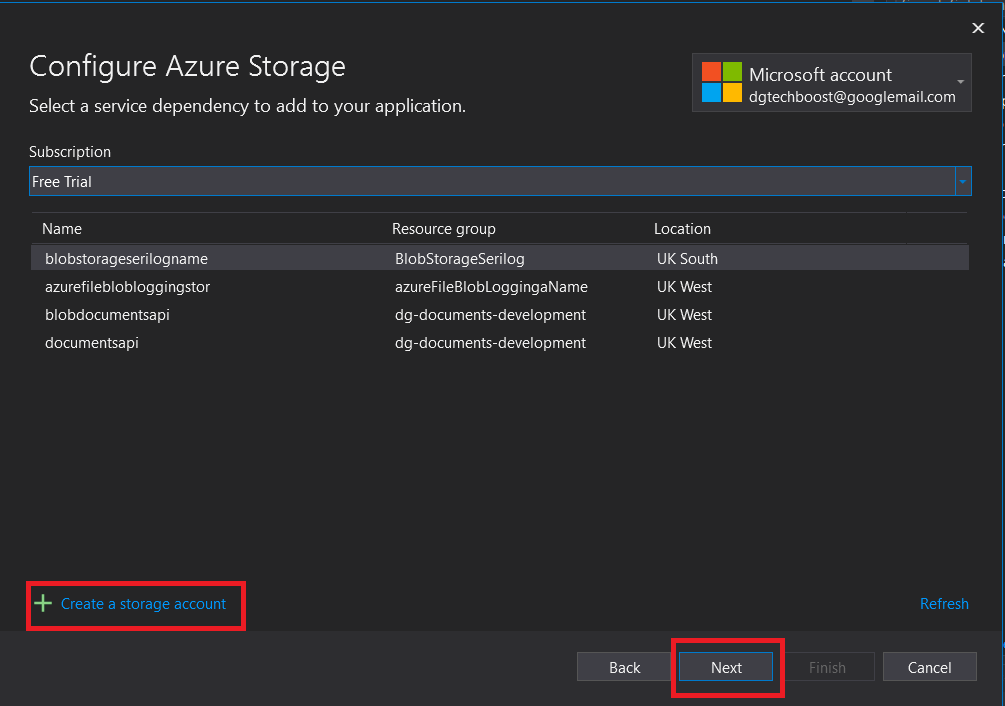Expand the Microsoft account switcher arrow
The height and width of the screenshot is (706, 1005).
click(960, 82)
